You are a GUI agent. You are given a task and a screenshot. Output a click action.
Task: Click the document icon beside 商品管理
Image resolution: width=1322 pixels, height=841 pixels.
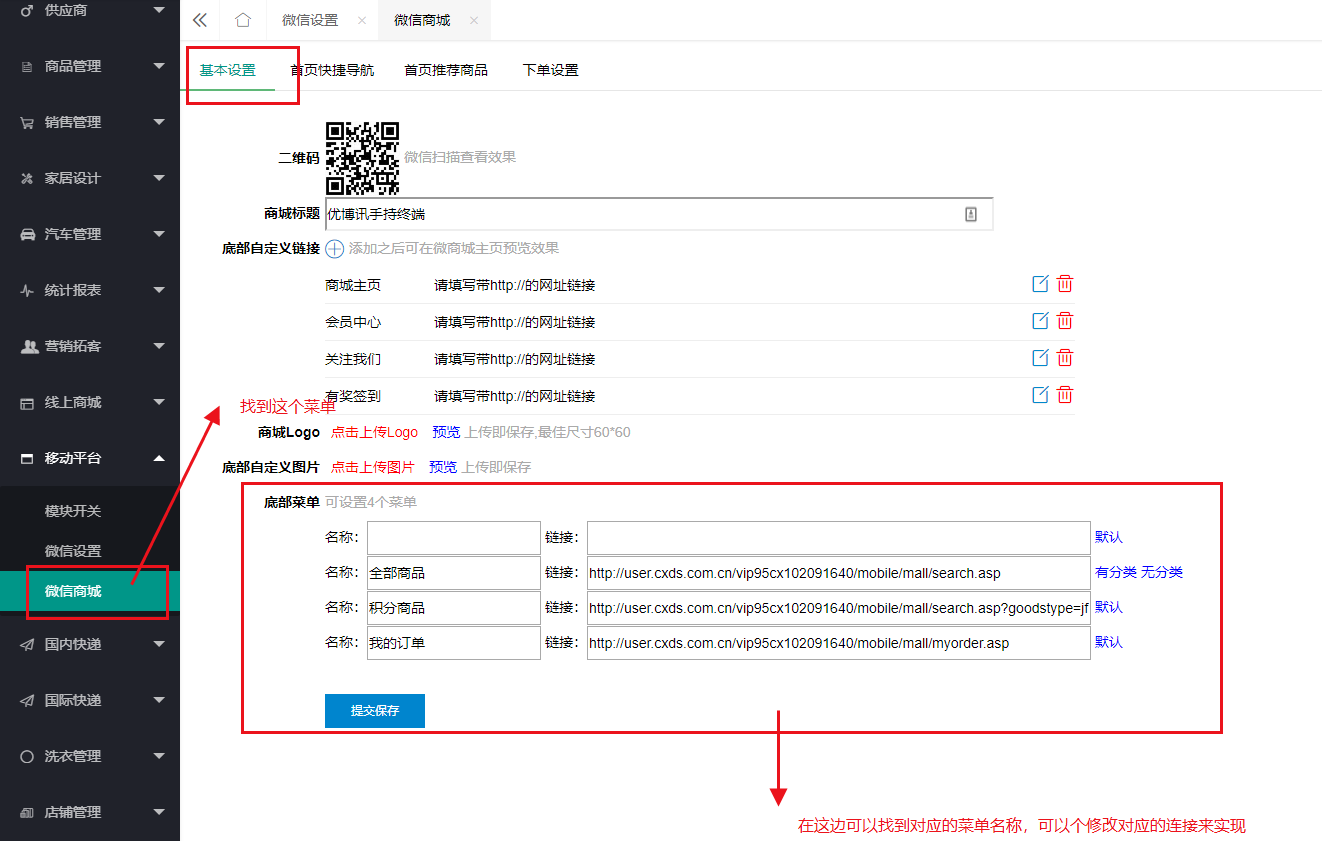click(x=27, y=66)
